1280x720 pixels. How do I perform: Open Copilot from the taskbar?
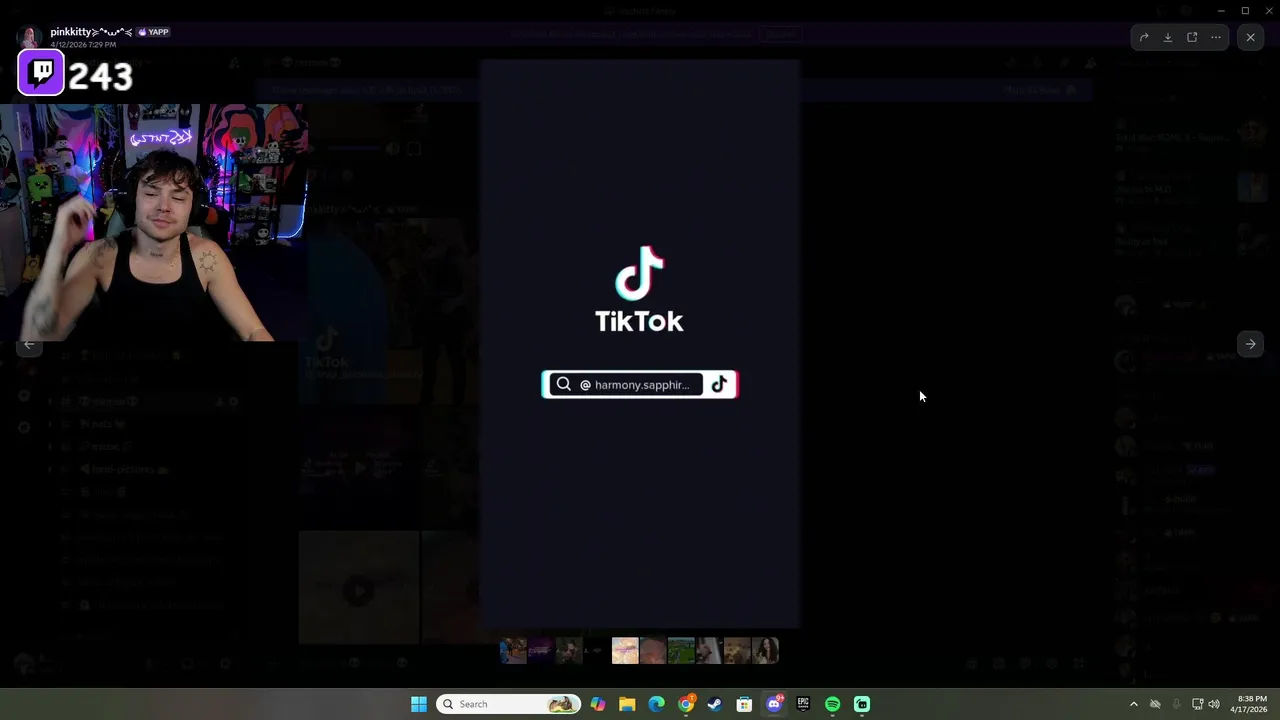[598, 704]
